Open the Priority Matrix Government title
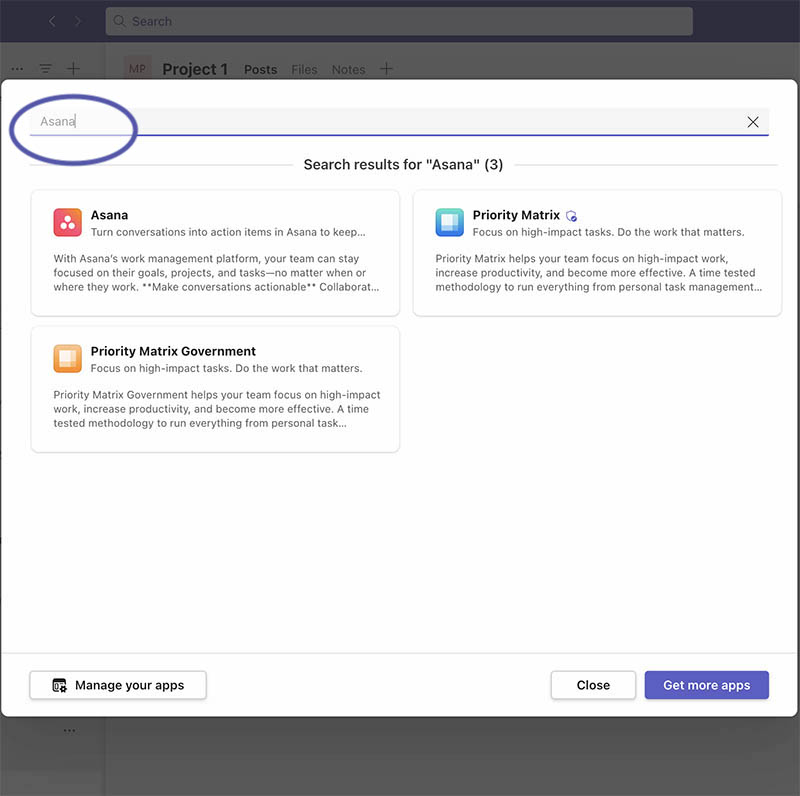This screenshot has width=800, height=796. pyautogui.click(x=173, y=351)
